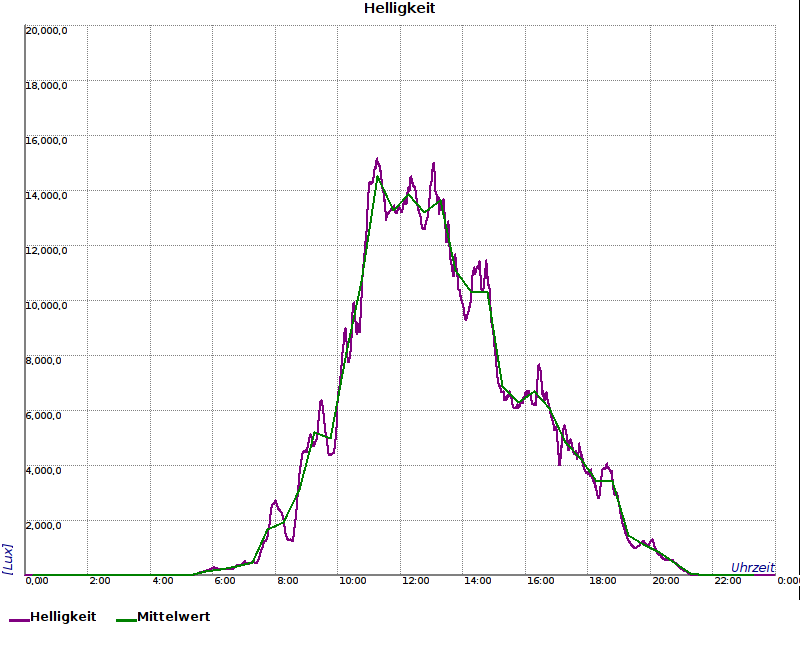Click the 16,000,0 y-axis value
Screen dimensions: 800x650
46,141
